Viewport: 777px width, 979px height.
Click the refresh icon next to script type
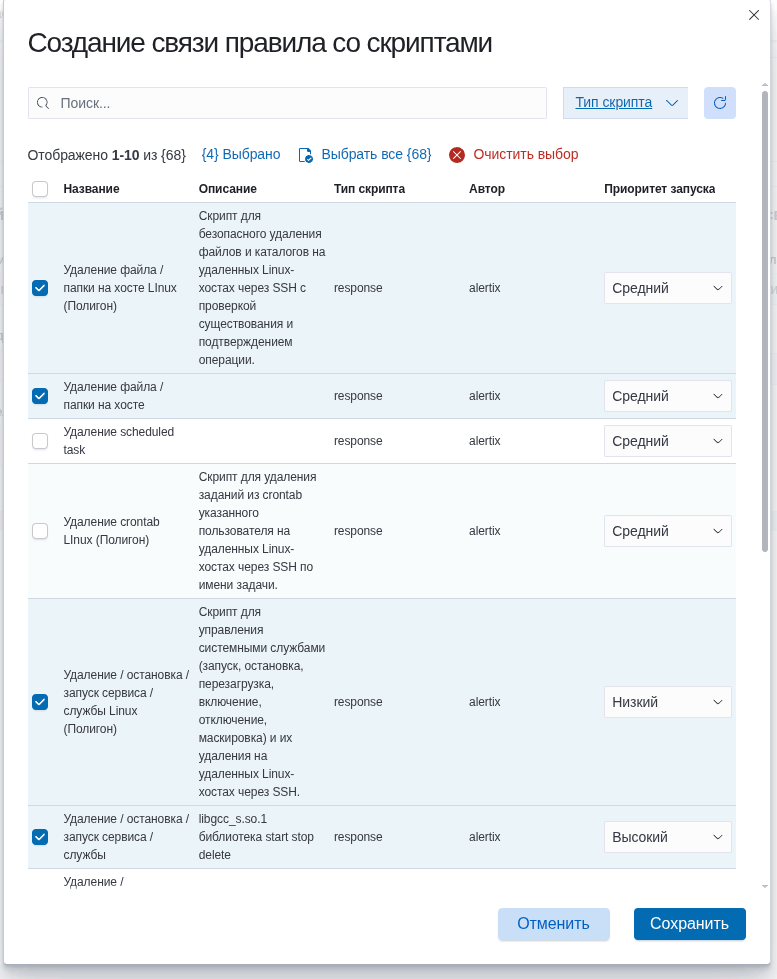coord(720,103)
